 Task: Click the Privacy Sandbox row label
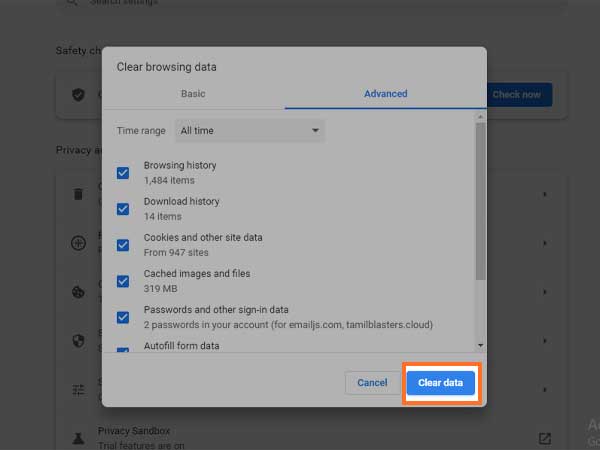tap(134, 431)
